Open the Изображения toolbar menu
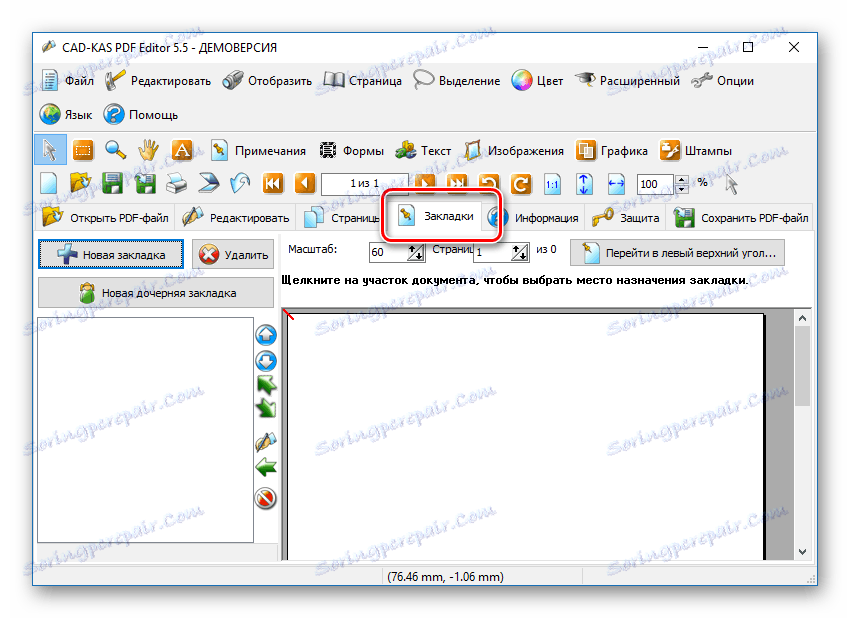 (514, 151)
